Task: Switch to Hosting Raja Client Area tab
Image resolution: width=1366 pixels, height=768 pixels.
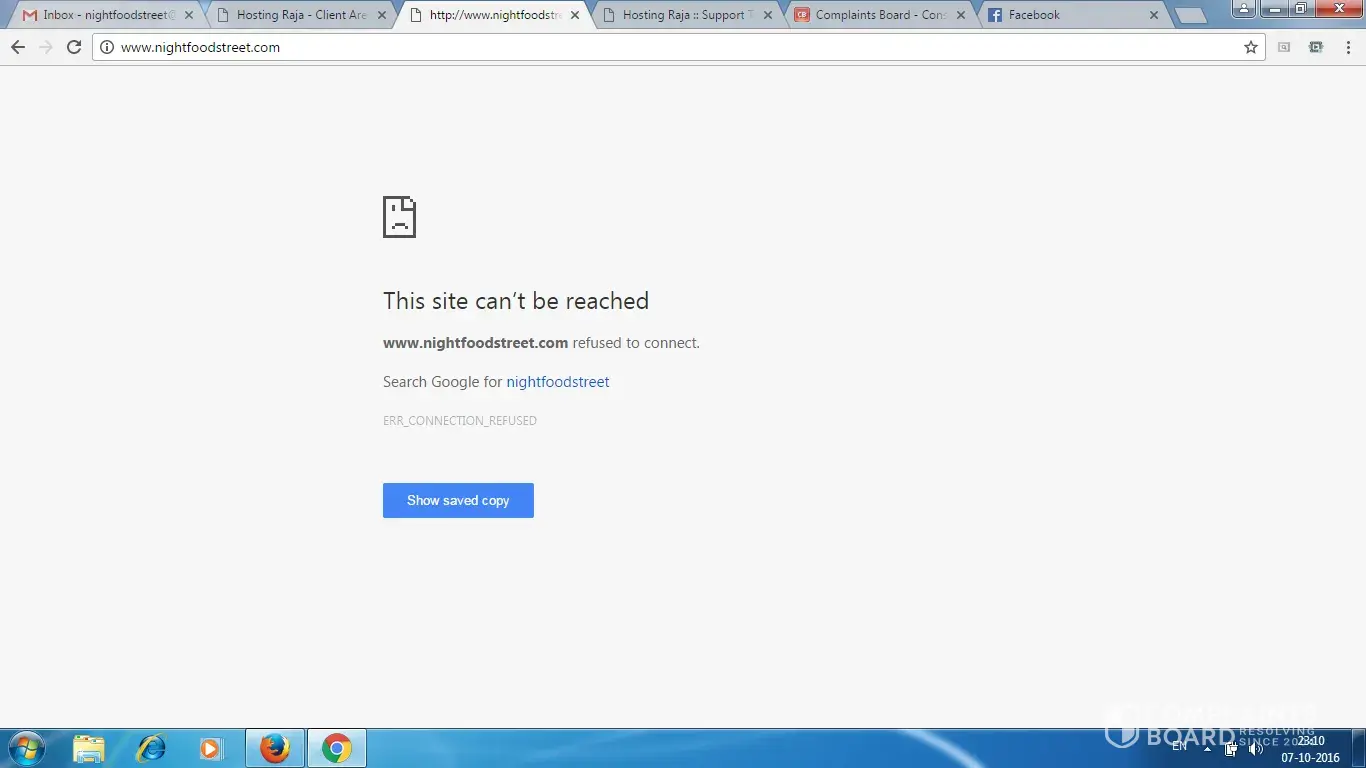Action: (301, 15)
